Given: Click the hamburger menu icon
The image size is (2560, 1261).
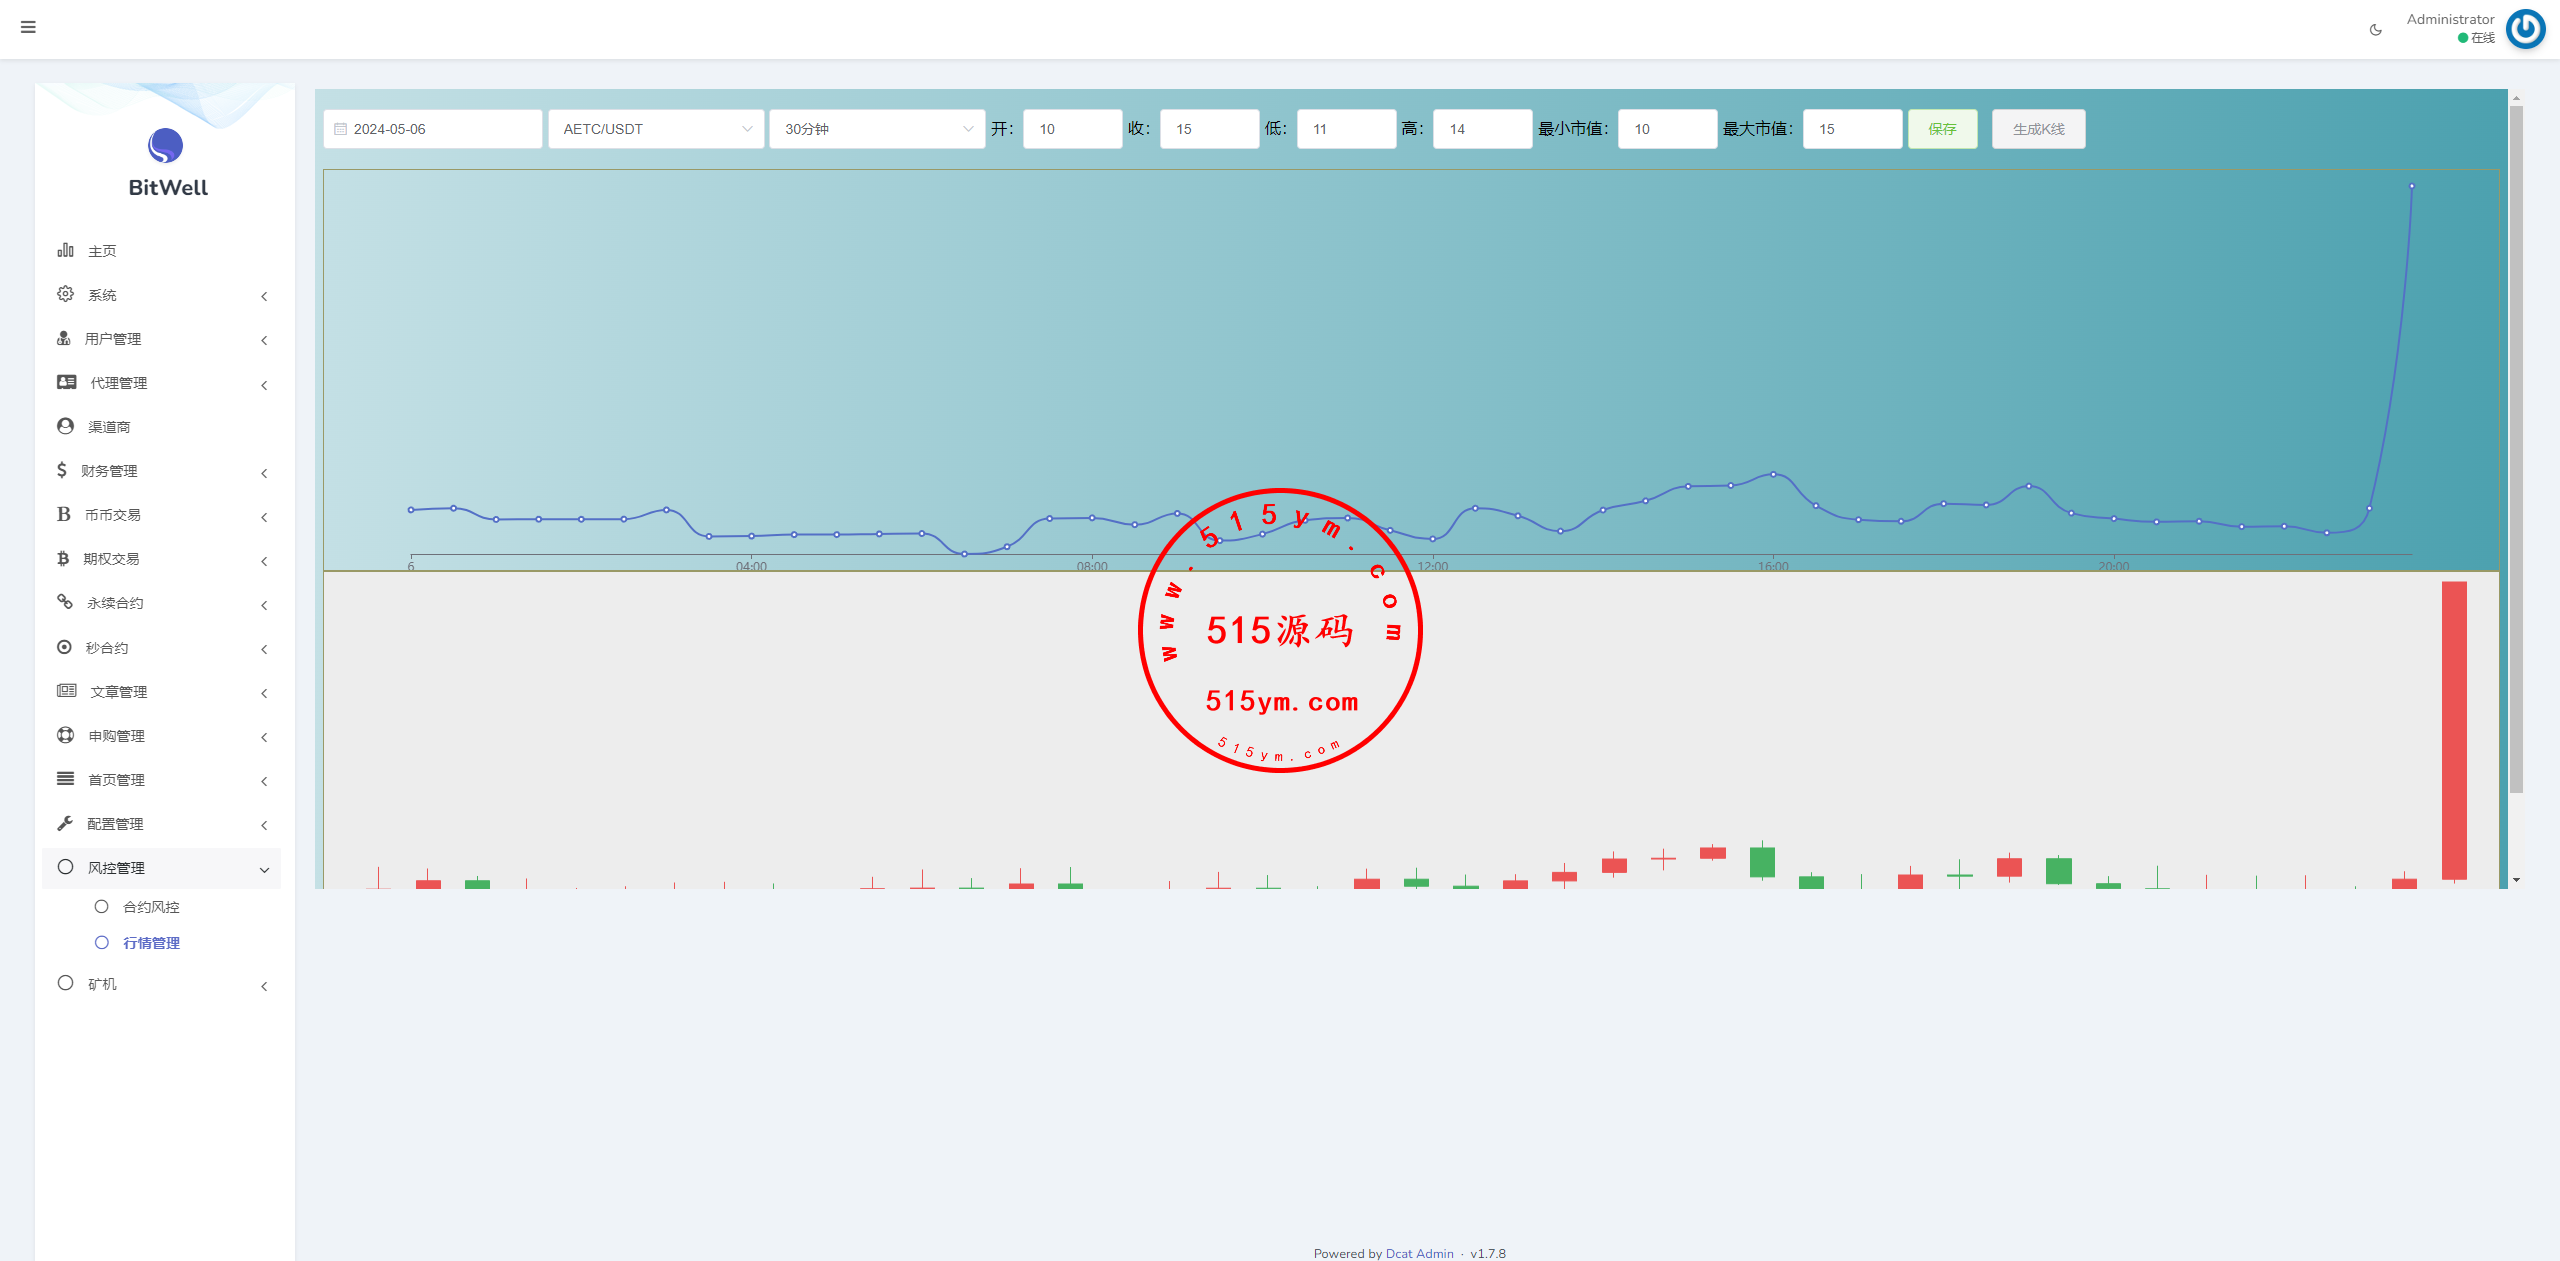Looking at the screenshot, I should [x=28, y=27].
